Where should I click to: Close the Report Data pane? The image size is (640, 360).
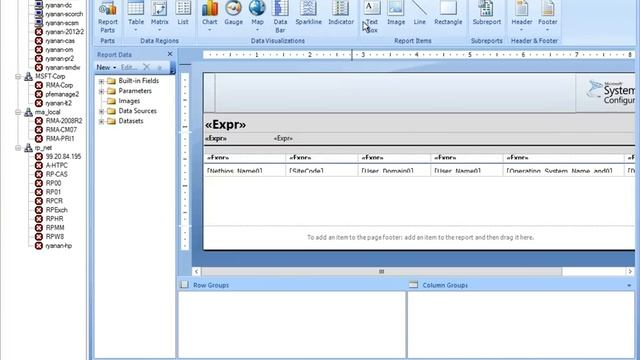coord(170,54)
